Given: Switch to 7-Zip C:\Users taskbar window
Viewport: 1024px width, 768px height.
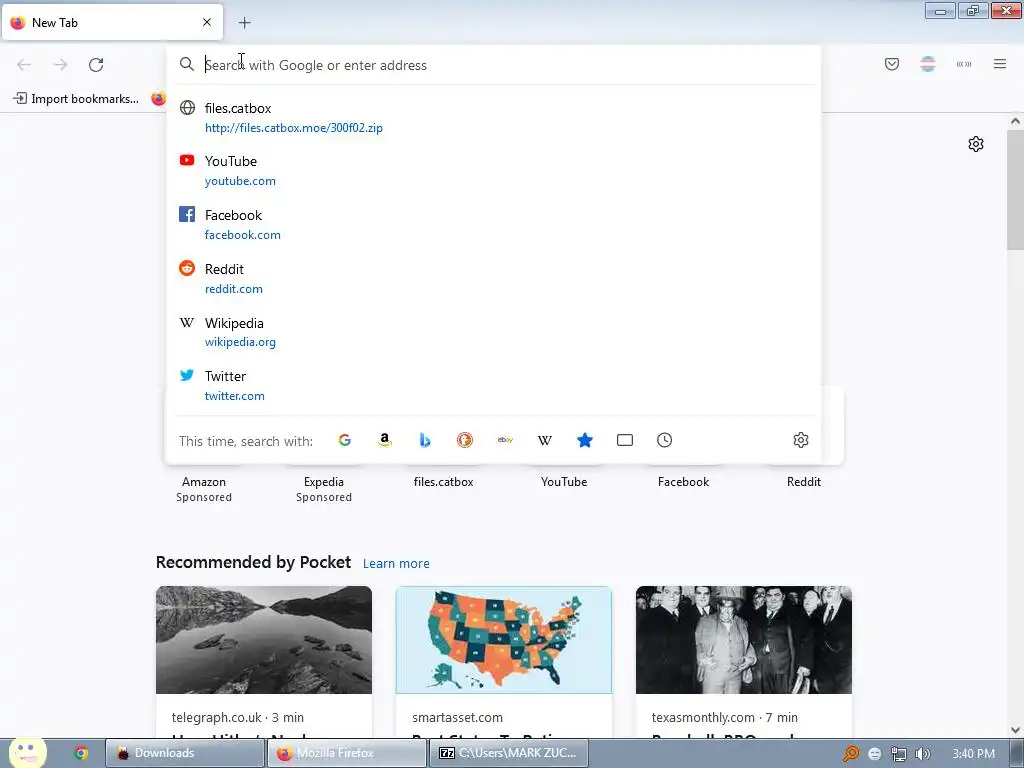Looking at the screenshot, I should pos(509,753).
